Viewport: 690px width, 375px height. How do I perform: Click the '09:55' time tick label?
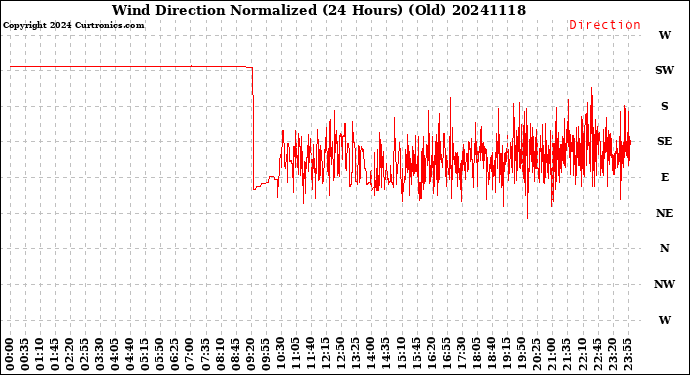(265, 355)
